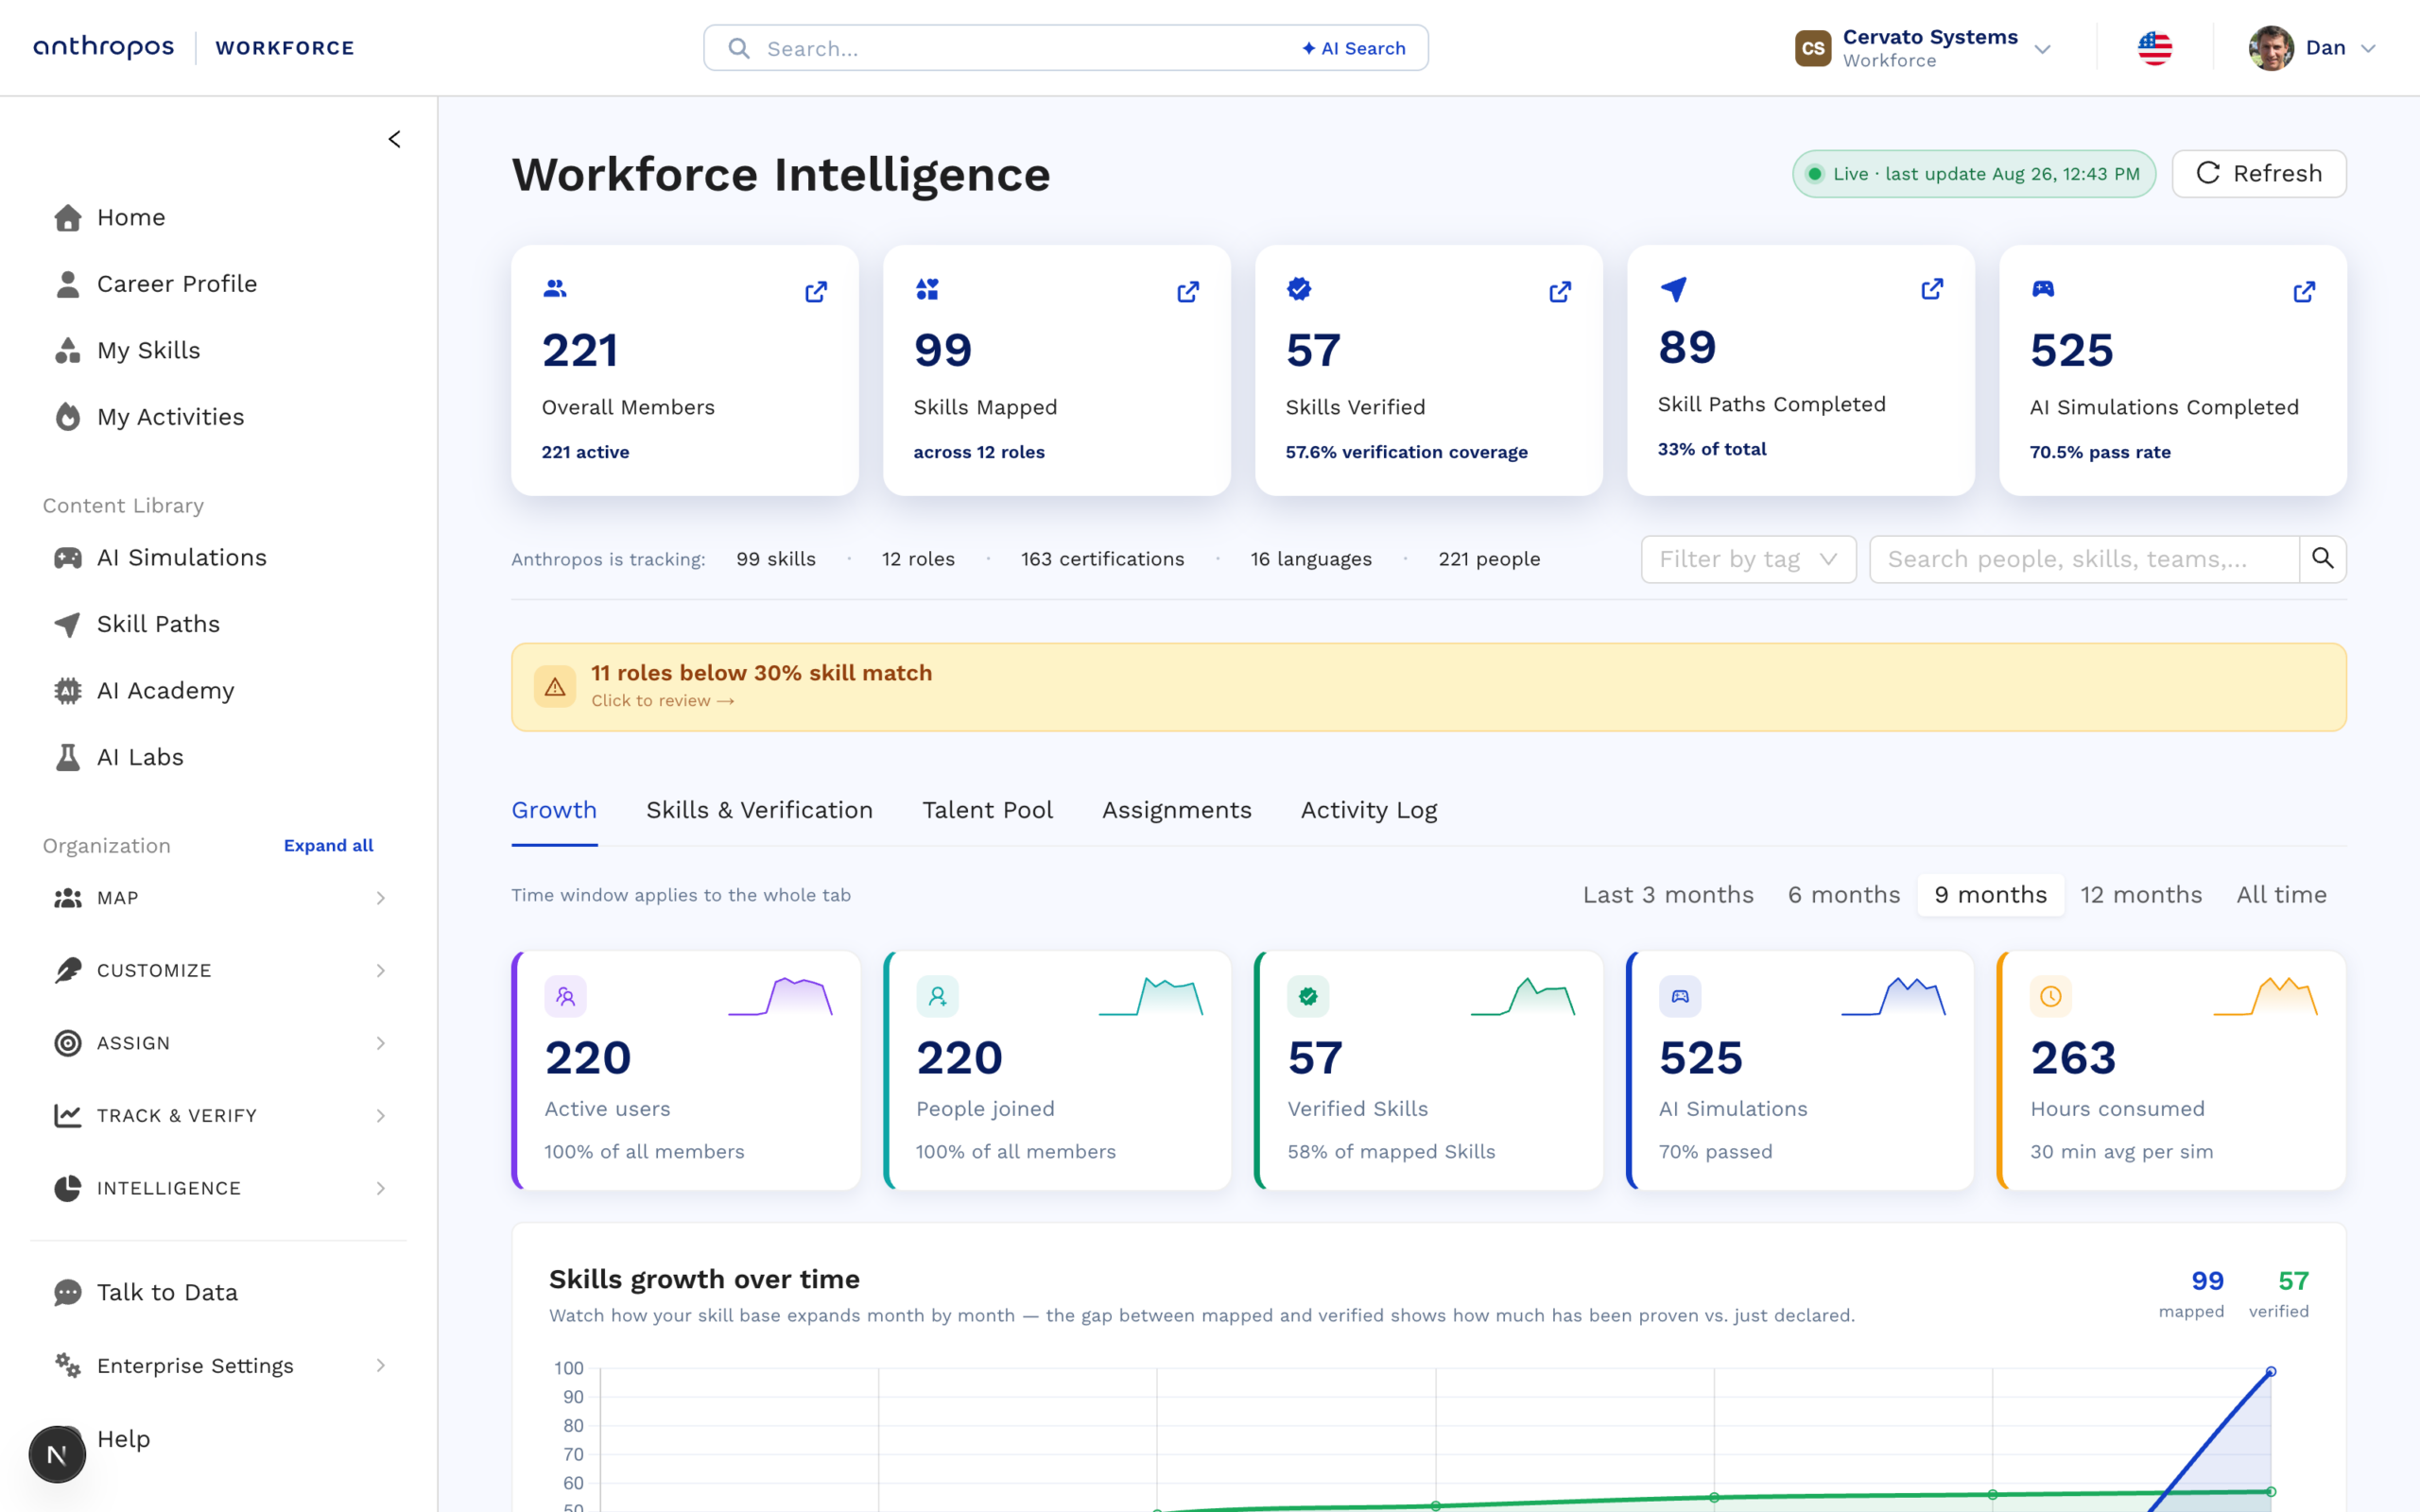Open Help in the sidebar
The height and width of the screenshot is (1512, 2420).
(124, 1438)
